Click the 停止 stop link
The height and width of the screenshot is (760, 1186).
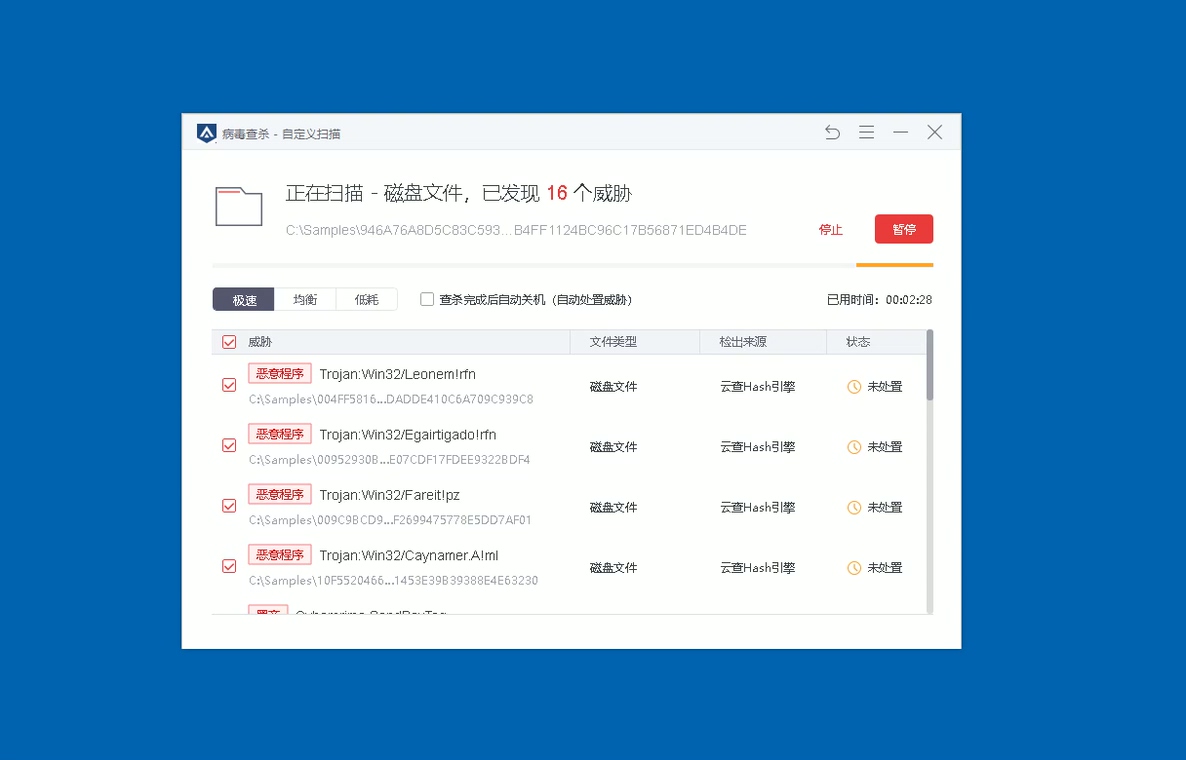[831, 229]
